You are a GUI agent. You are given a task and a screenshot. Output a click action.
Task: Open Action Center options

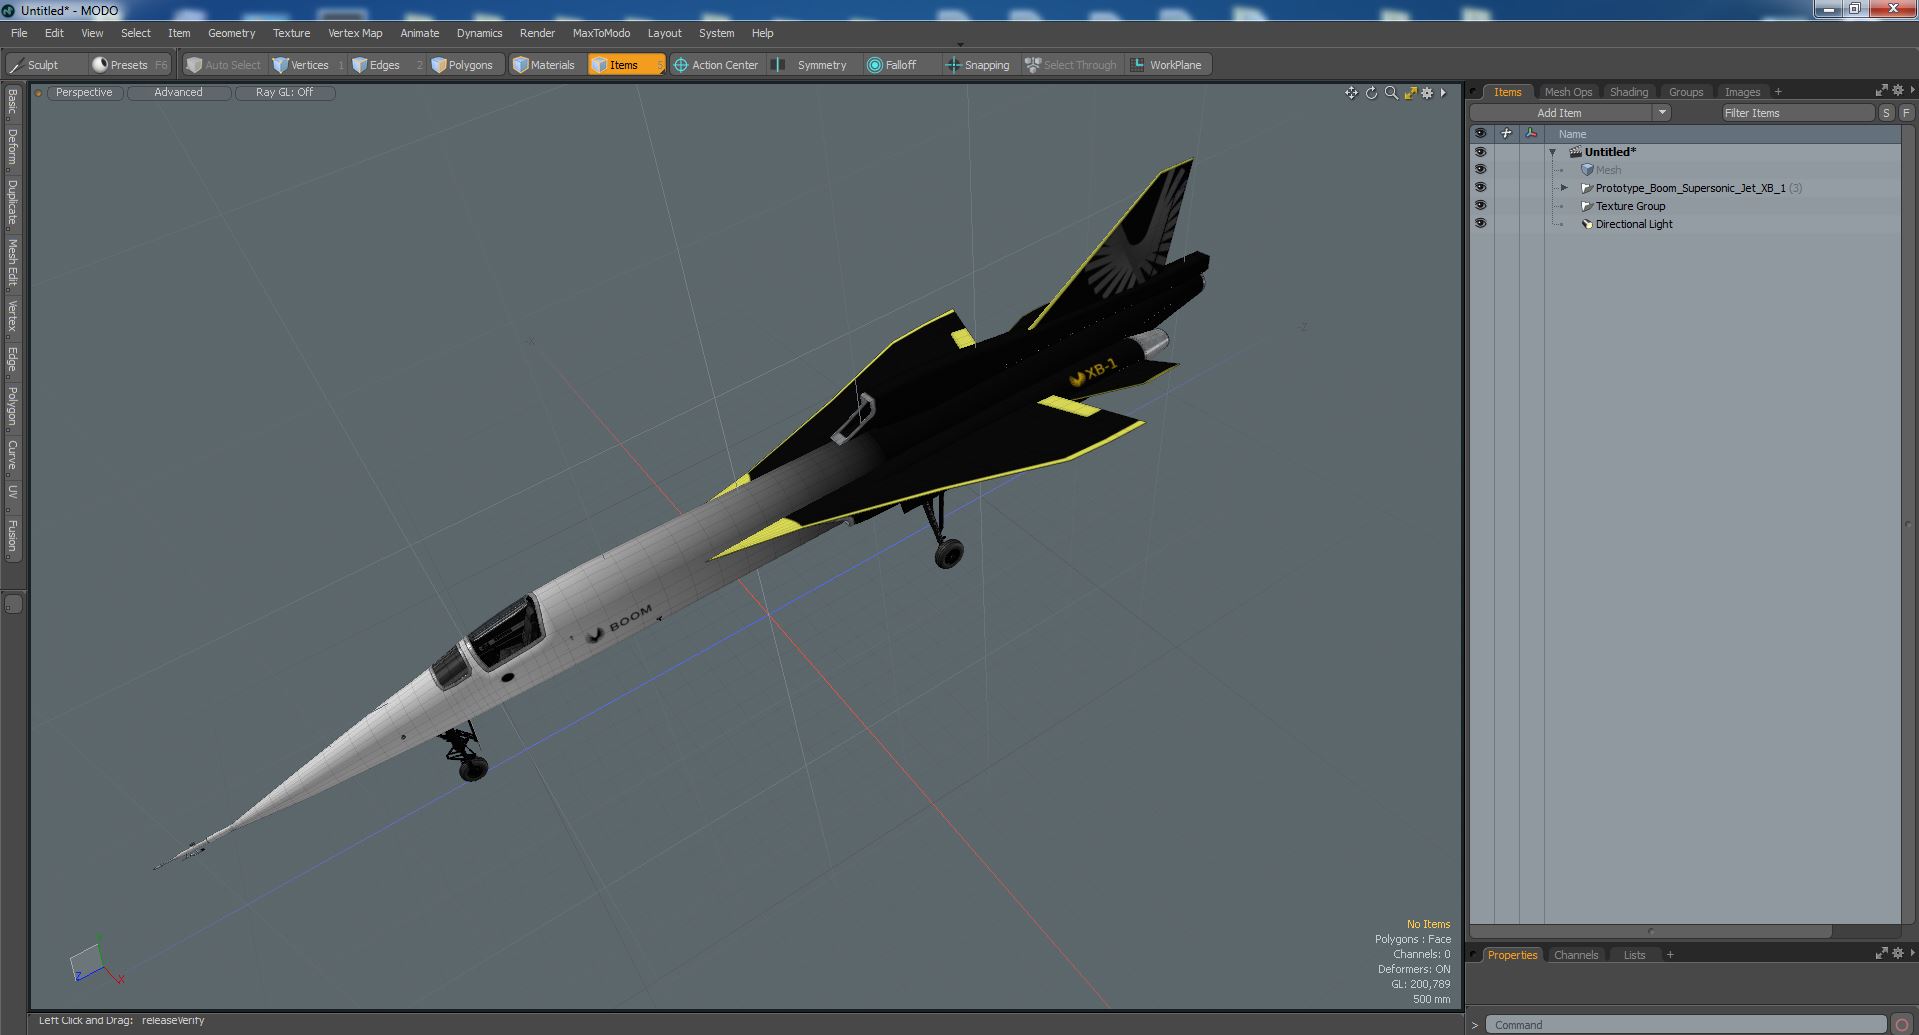click(716, 65)
